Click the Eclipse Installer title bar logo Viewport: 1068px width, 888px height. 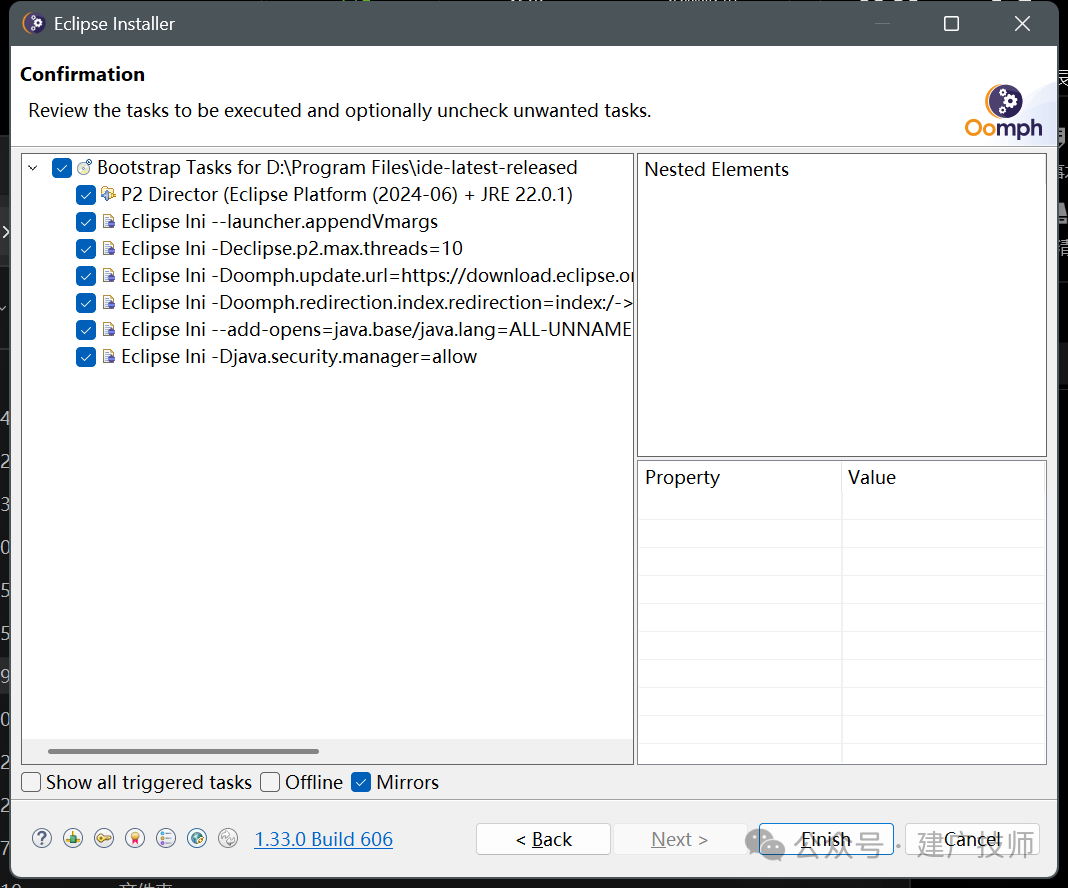[x=33, y=23]
